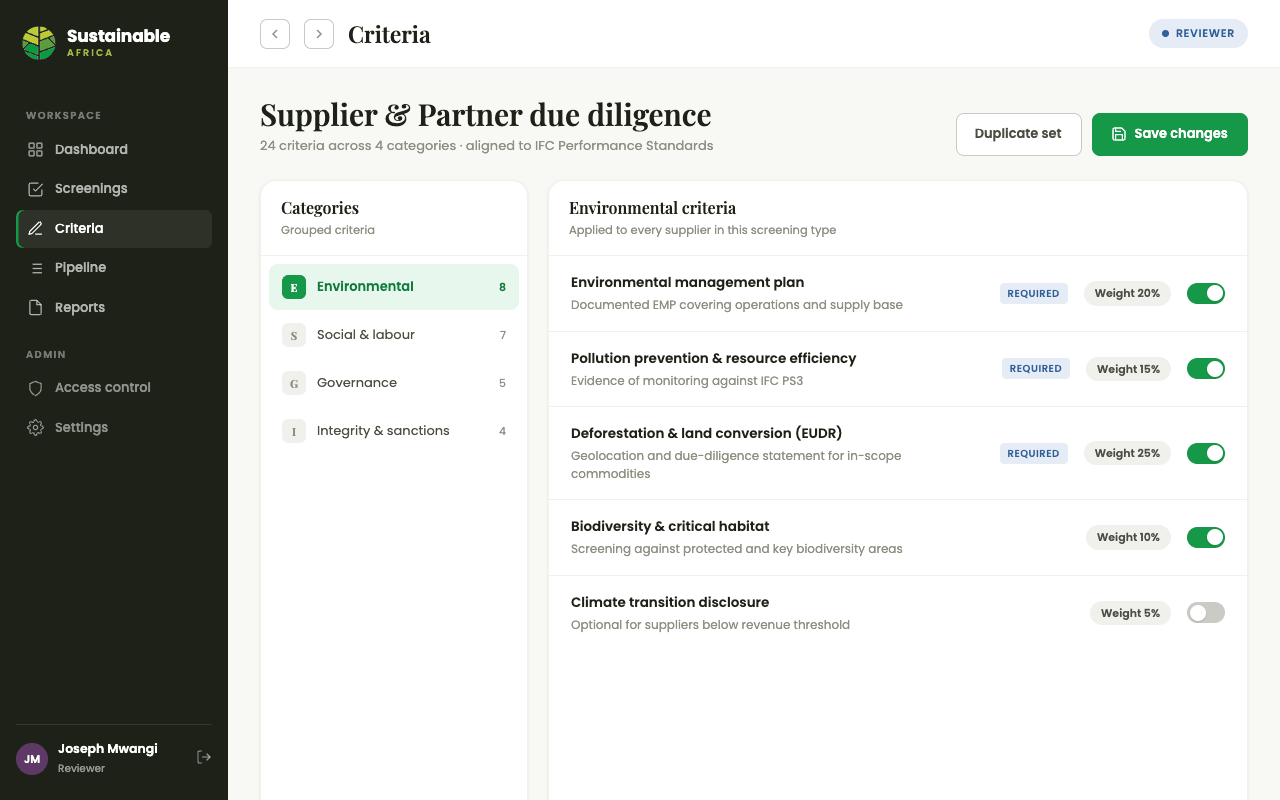
Task: Click 'Deforestation & land conversion (EUDR)' title
Action: coord(707,434)
